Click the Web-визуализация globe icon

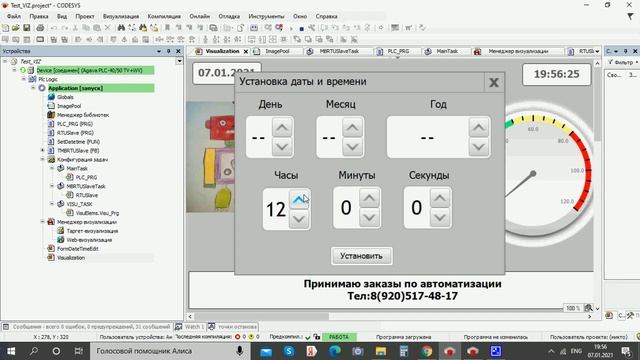click(x=60, y=240)
